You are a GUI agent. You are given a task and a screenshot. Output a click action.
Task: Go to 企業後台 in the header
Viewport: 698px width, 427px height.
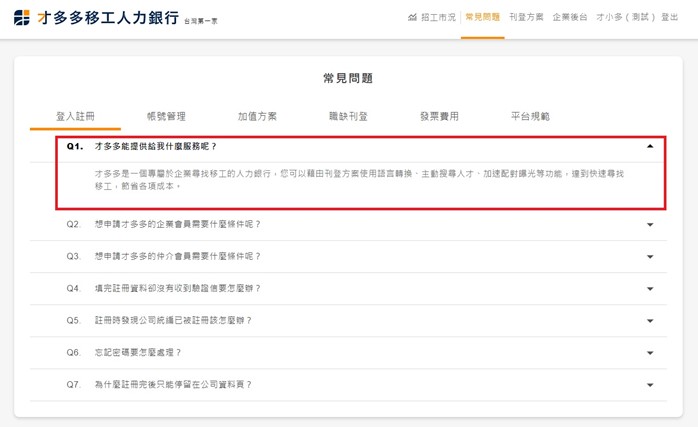click(x=570, y=18)
